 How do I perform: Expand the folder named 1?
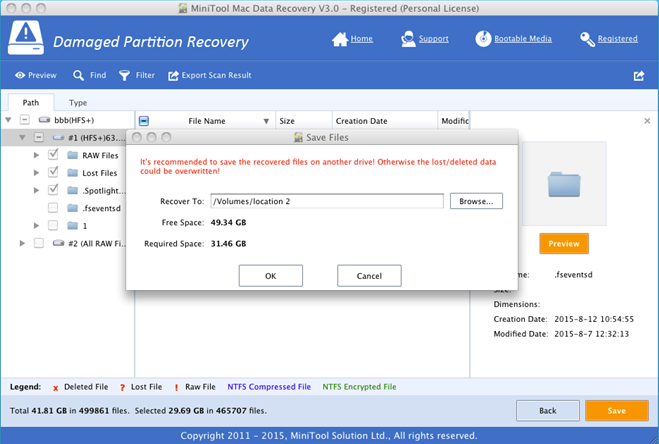[x=37, y=226]
